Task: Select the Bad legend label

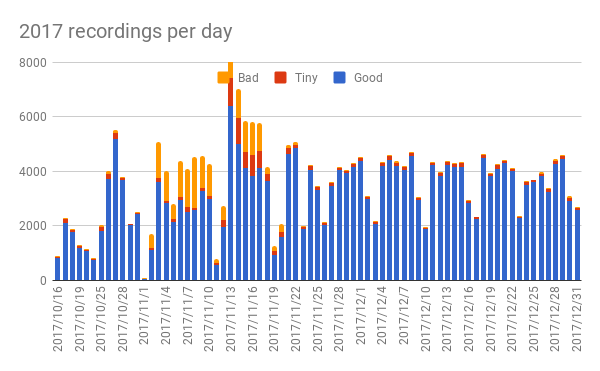Action: pyautogui.click(x=248, y=78)
